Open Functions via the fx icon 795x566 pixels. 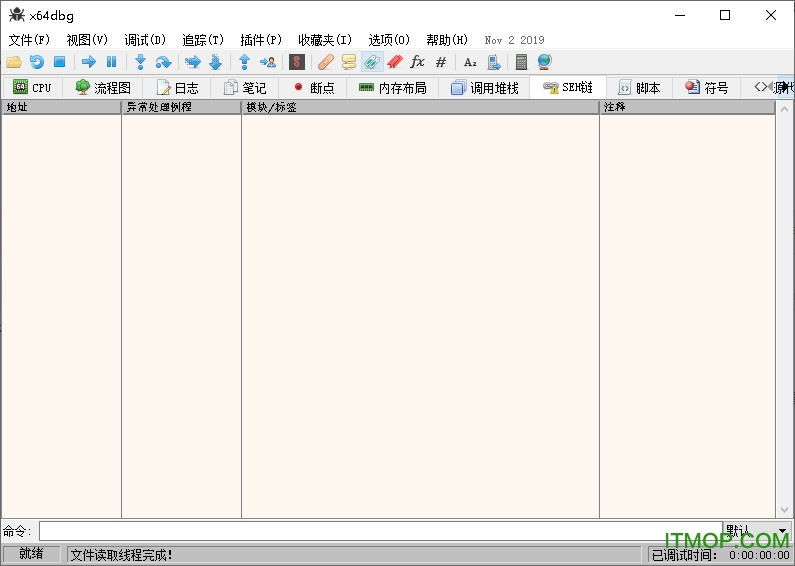pyautogui.click(x=417, y=62)
